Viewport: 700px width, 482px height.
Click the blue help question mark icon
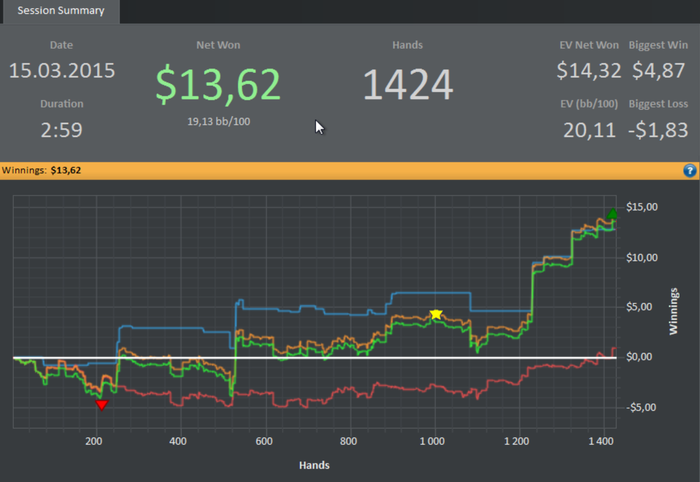point(690,170)
